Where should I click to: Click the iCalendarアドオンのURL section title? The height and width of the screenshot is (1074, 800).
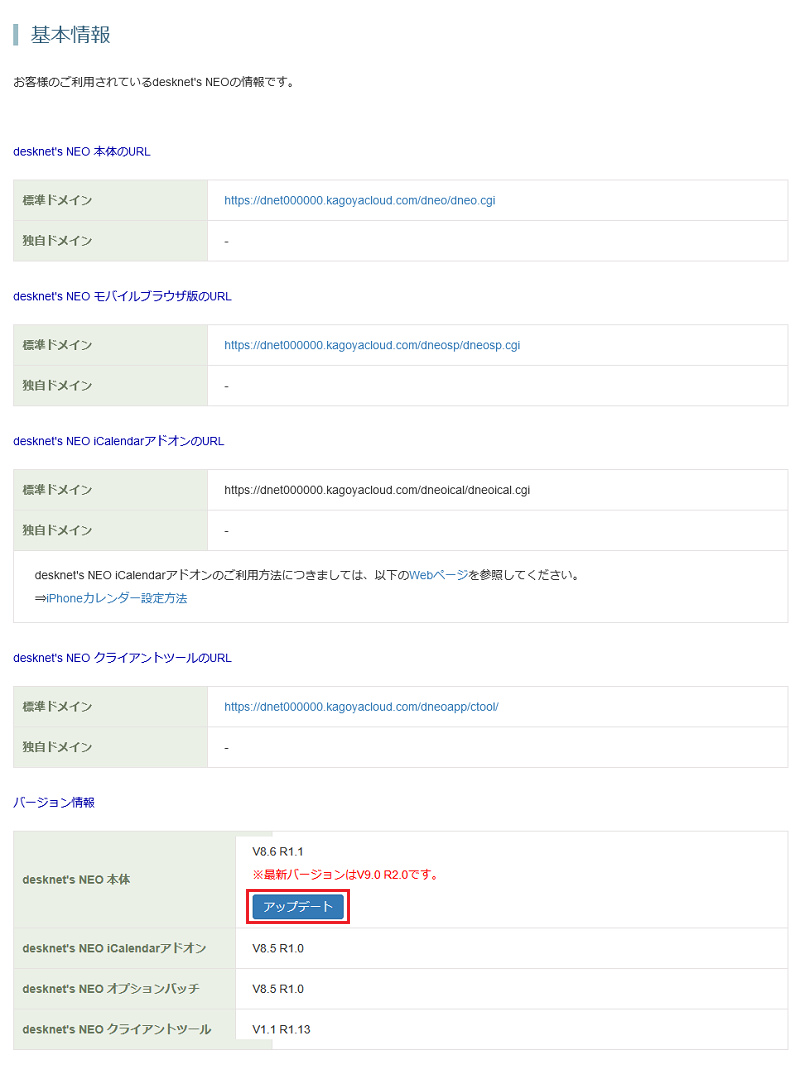coord(118,441)
